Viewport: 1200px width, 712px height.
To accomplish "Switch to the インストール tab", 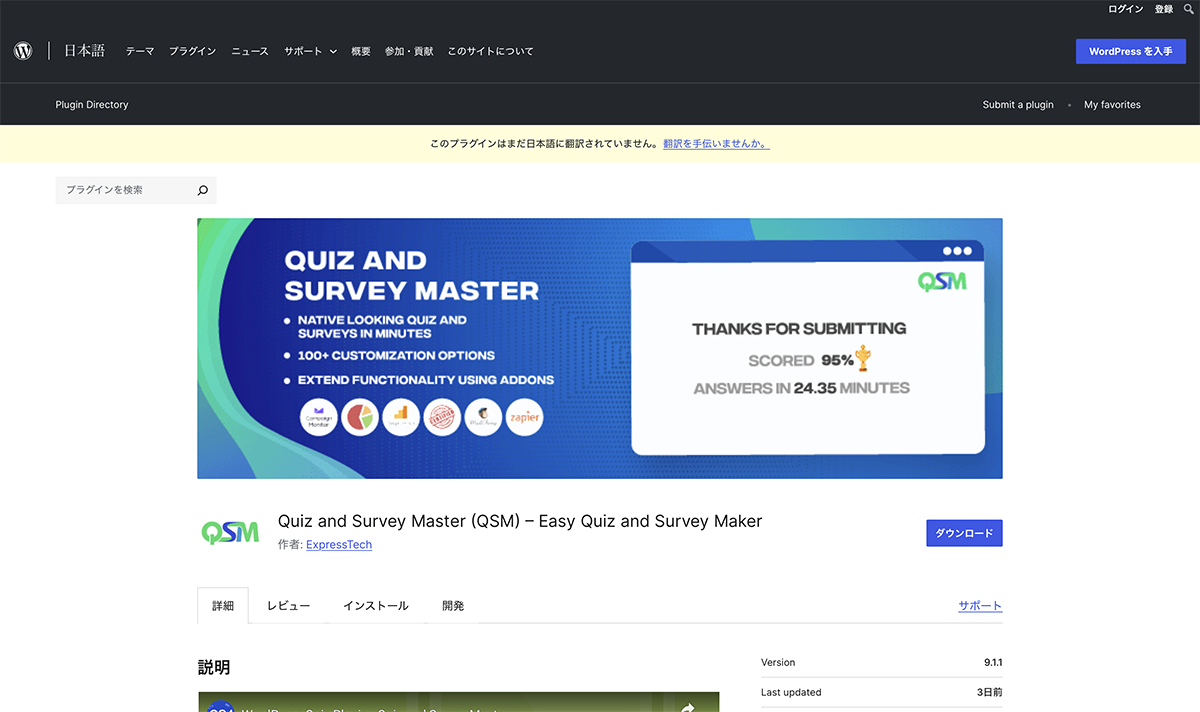I will (375, 606).
